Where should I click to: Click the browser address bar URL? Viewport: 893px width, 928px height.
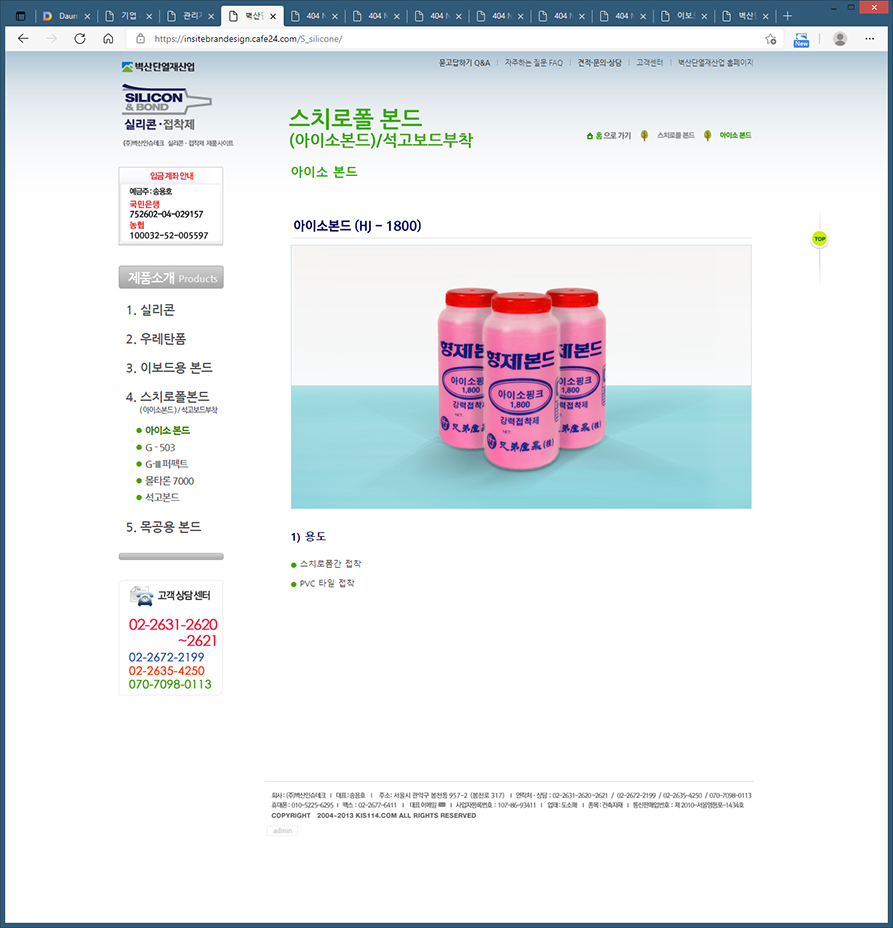248,39
